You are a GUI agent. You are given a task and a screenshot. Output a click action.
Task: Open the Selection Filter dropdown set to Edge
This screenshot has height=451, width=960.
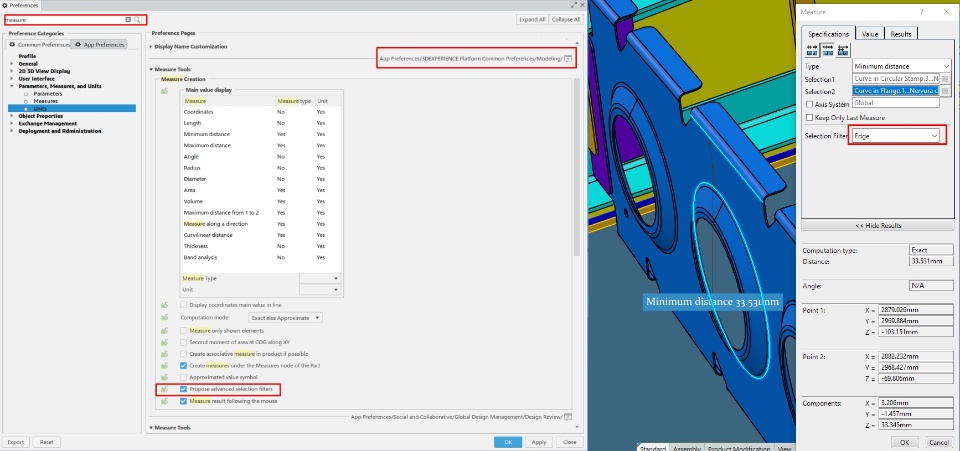click(x=896, y=136)
